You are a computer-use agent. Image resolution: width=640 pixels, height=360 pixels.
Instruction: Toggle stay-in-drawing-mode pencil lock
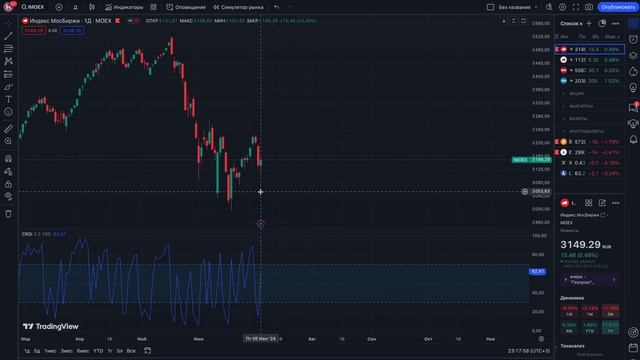click(x=8, y=171)
